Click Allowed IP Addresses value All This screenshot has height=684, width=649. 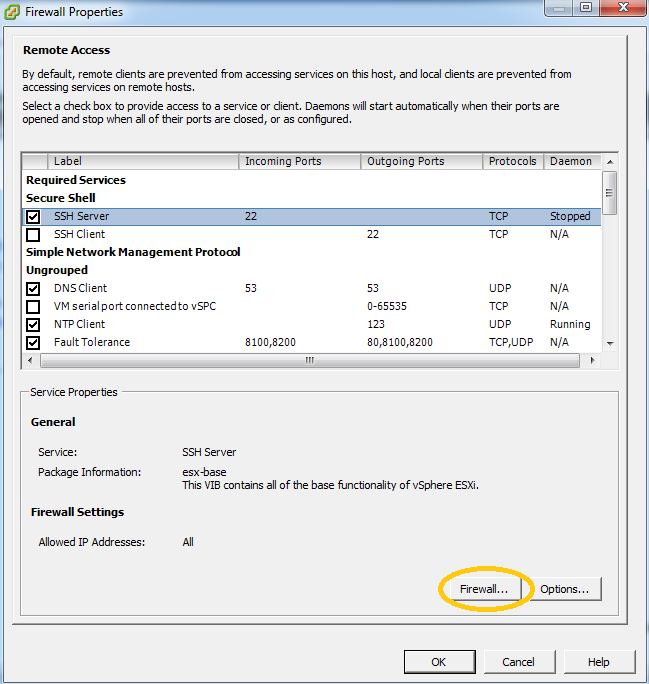(188, 542)
